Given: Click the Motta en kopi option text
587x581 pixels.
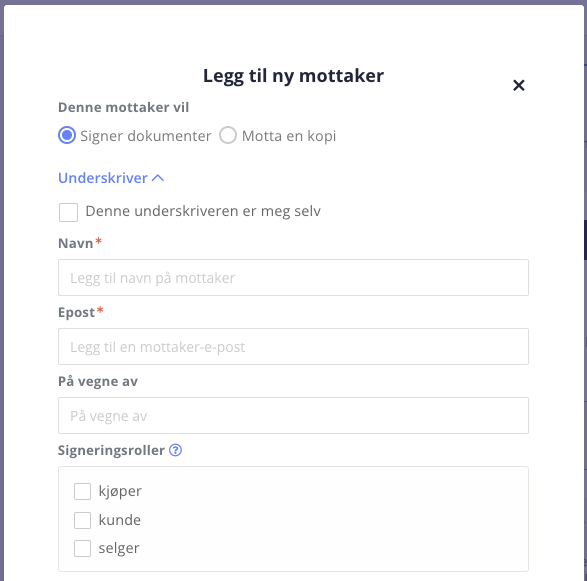Looking at the screenshot, I should click(289, 136).
